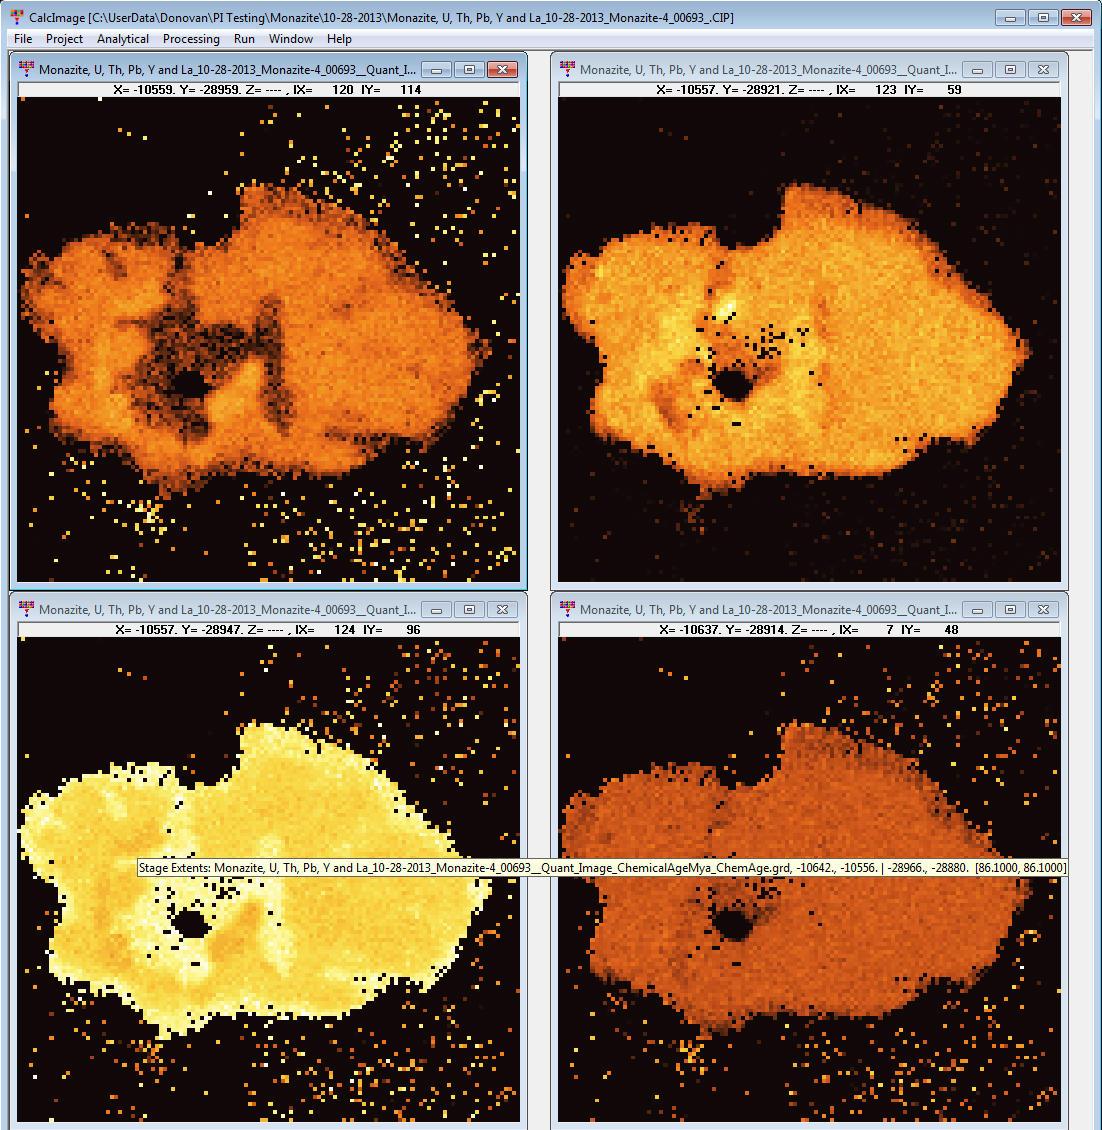Maximize the bottom-right image window

pyautogui.click(x=1010, y=609)
